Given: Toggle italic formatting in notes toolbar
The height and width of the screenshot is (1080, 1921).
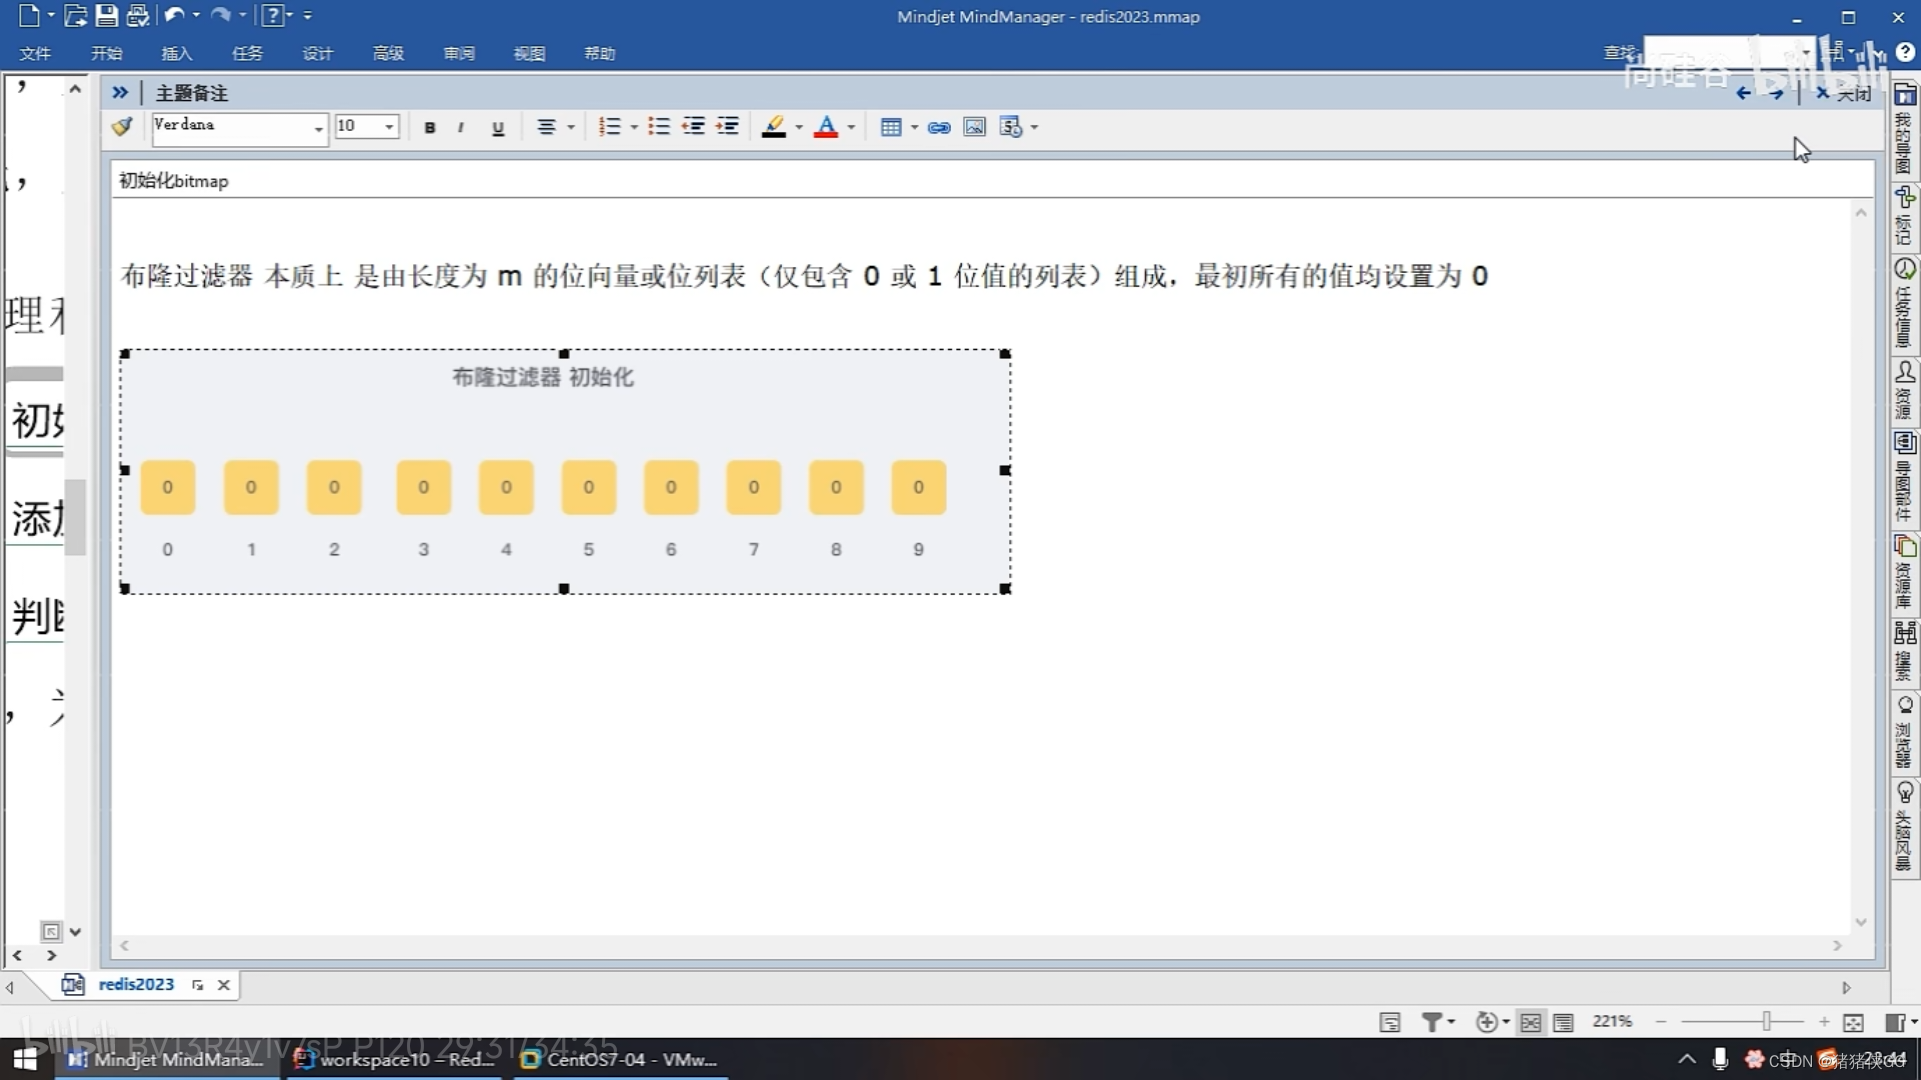Looking at the screenshot, I should click(x=460, y=127).
